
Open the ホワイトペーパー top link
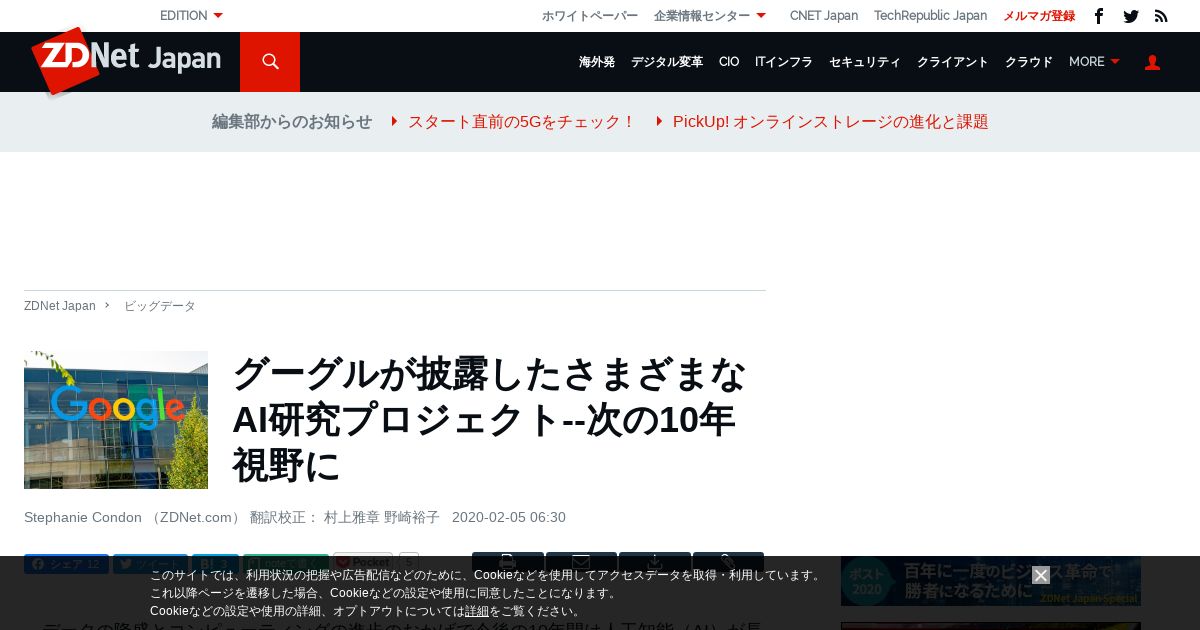pyautogui.click(x=590, y=16)
